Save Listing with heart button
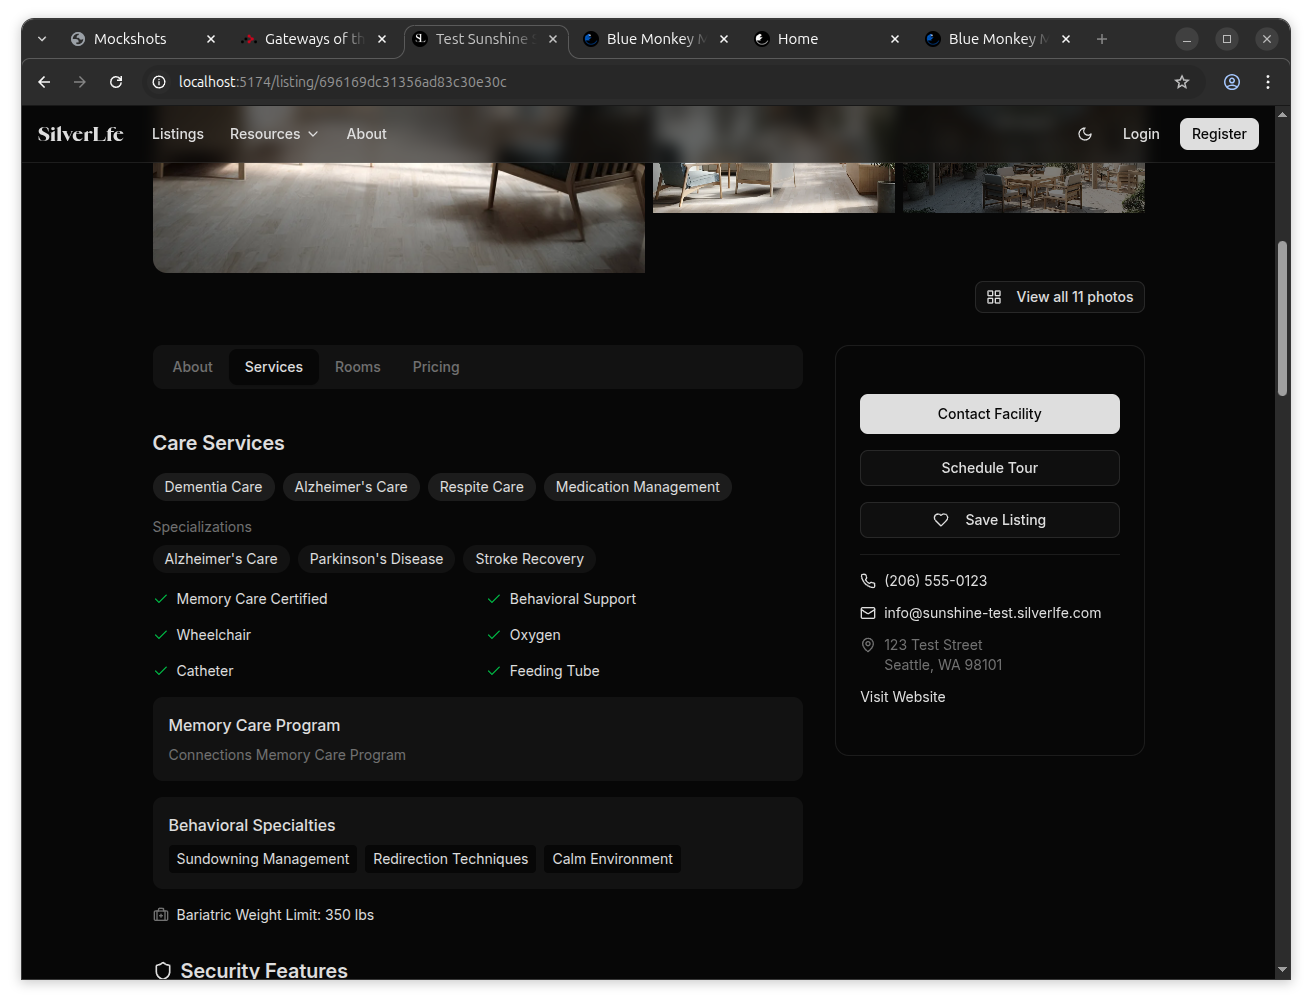1312x1004 pixels. [989, 520]
